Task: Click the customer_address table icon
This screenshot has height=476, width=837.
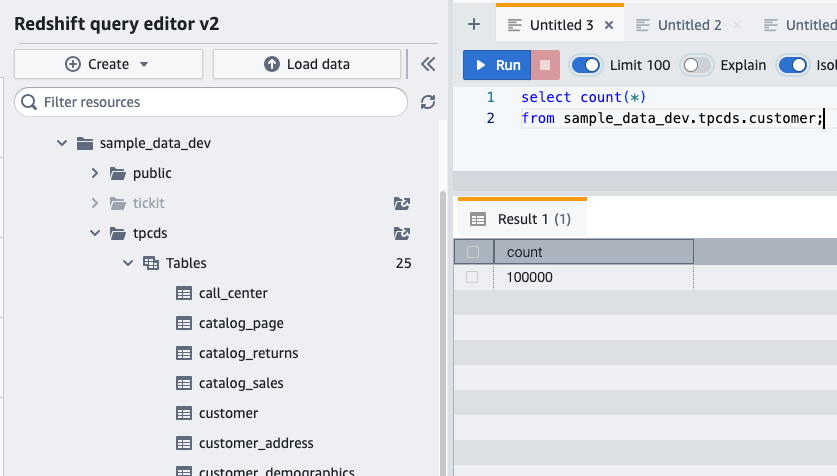Action: (184, 443)
